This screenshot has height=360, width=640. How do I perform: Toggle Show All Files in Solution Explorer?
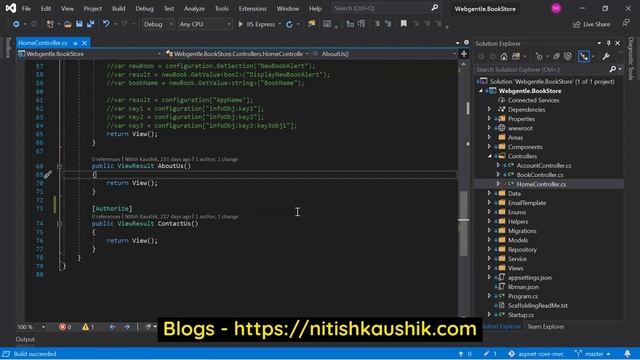pyautogui.click(x=568, y=56)
